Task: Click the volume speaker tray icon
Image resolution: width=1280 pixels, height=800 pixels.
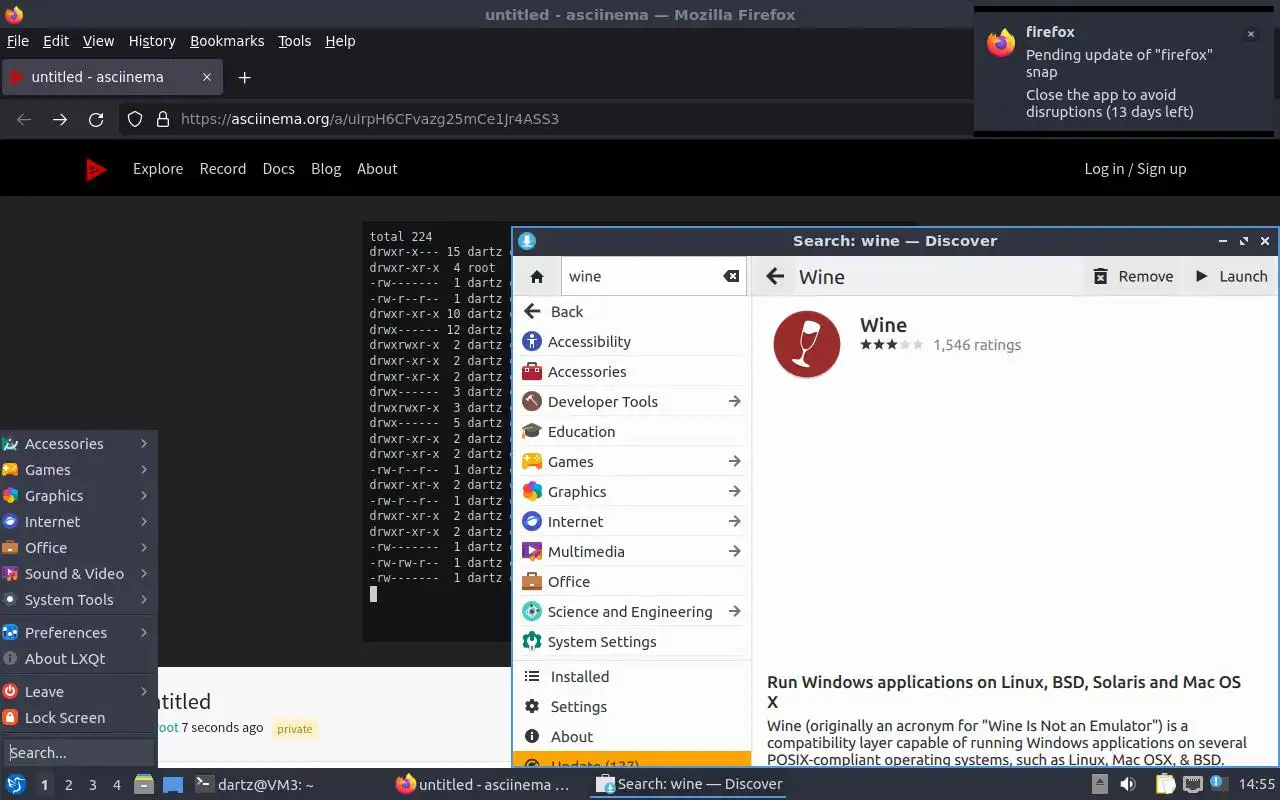Action: click(1128, 785)
